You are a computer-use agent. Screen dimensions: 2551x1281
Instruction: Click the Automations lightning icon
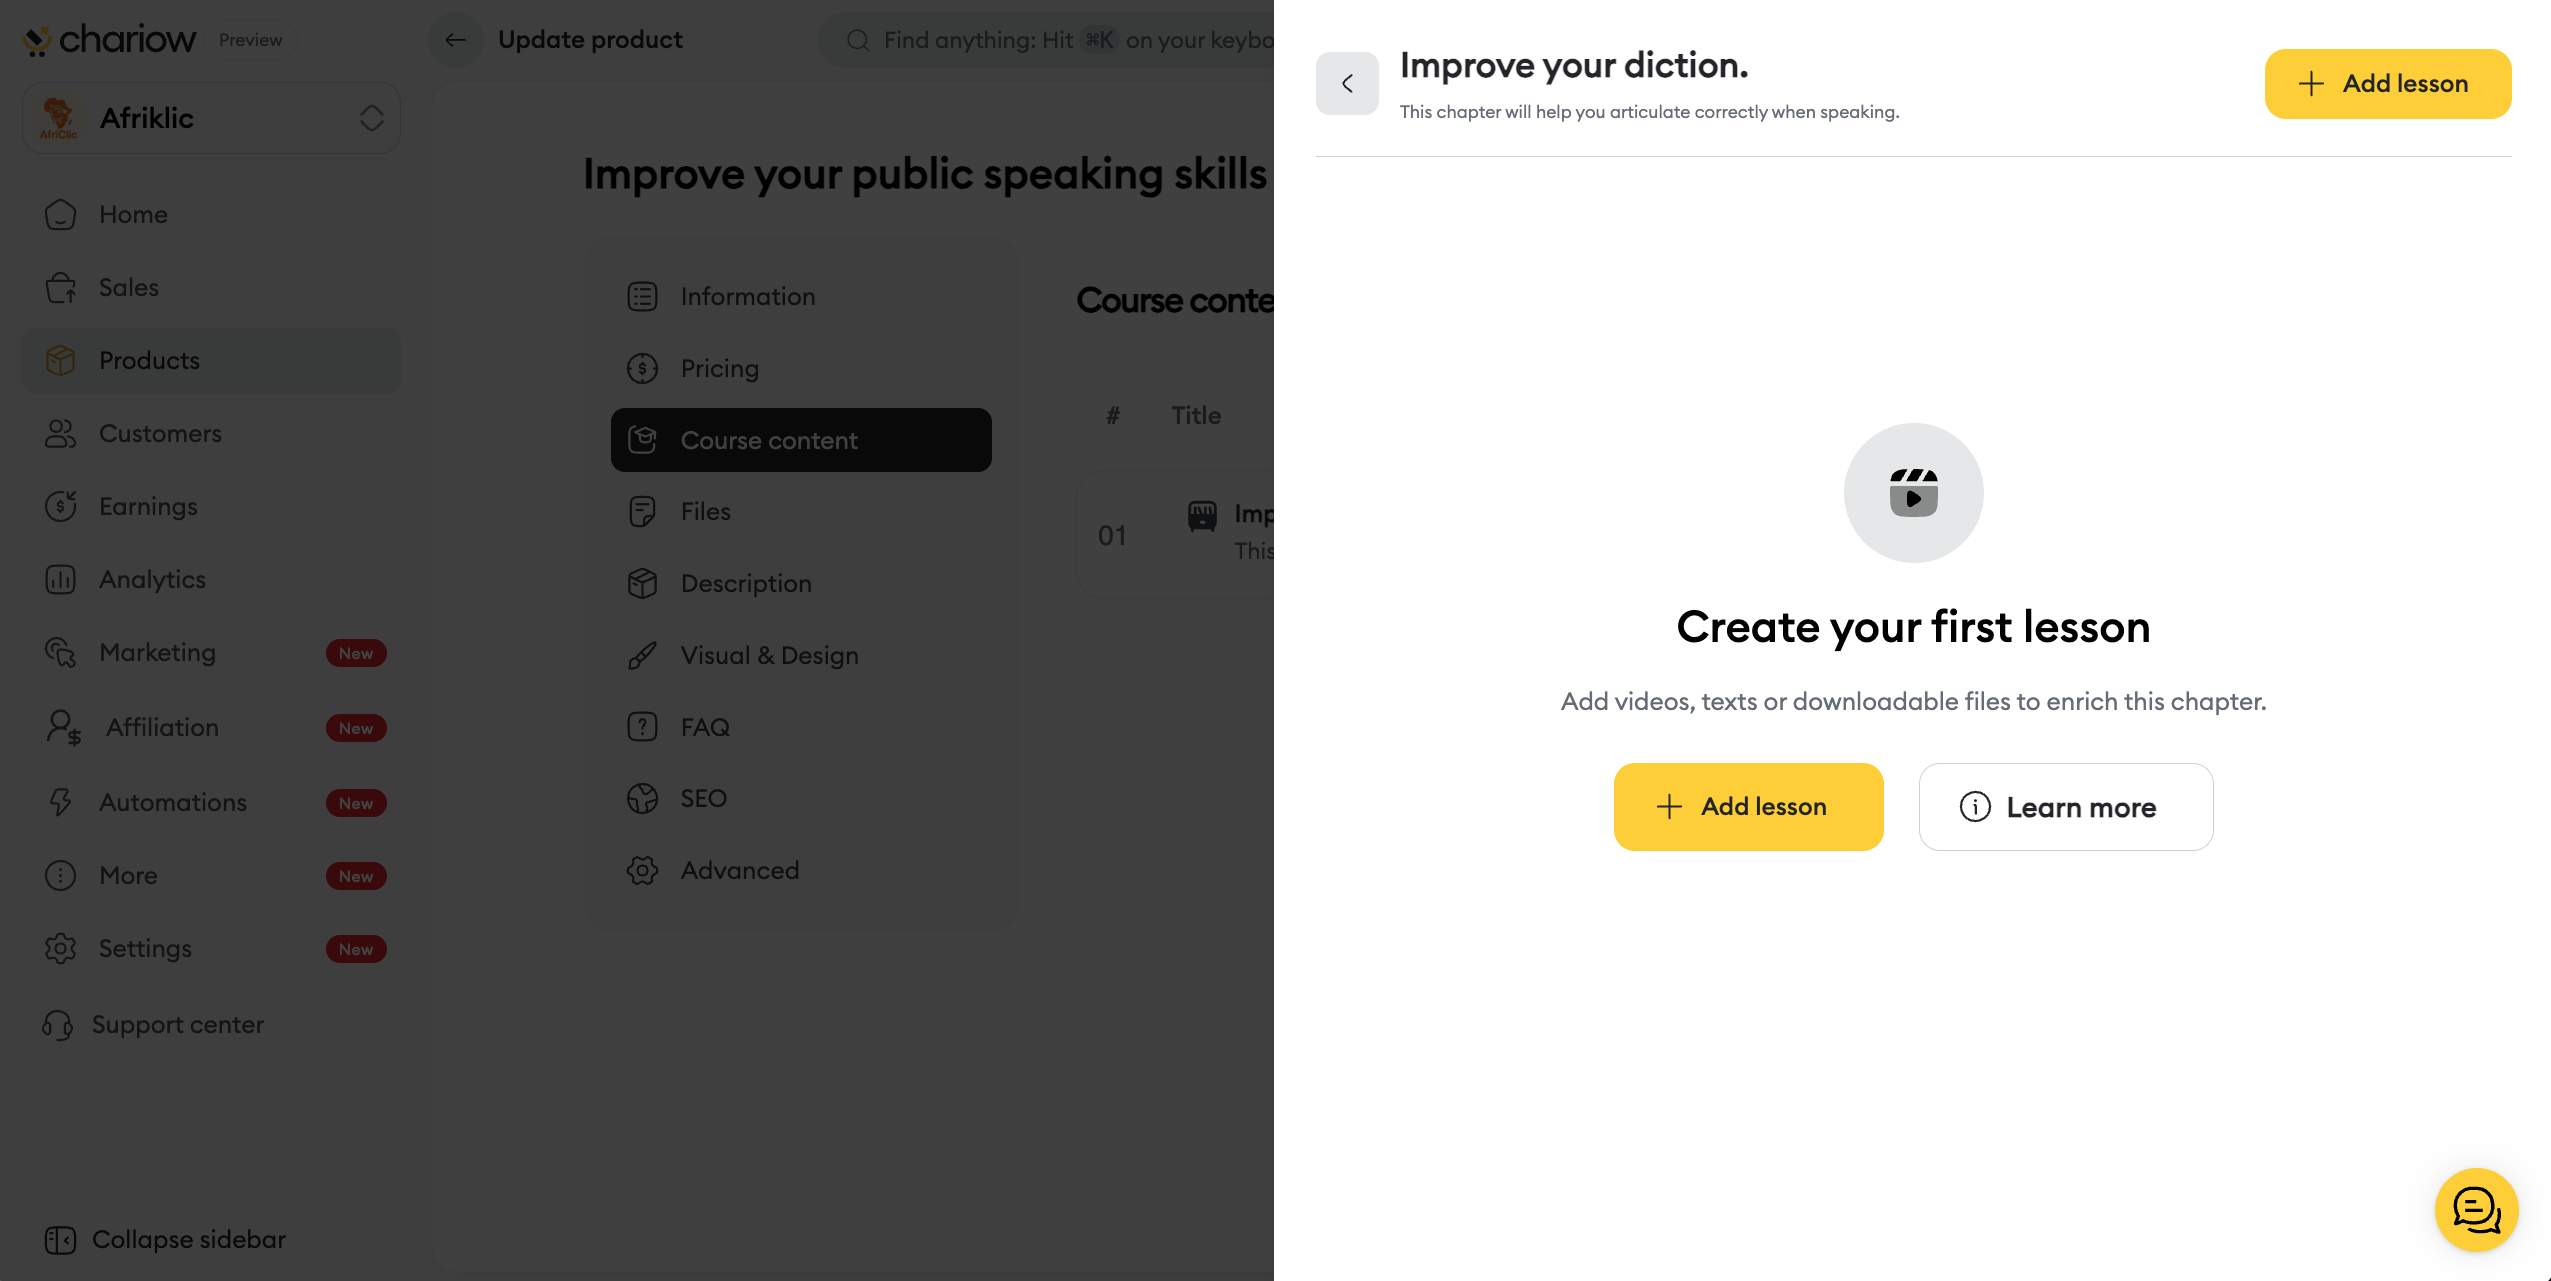pos(61,803)
